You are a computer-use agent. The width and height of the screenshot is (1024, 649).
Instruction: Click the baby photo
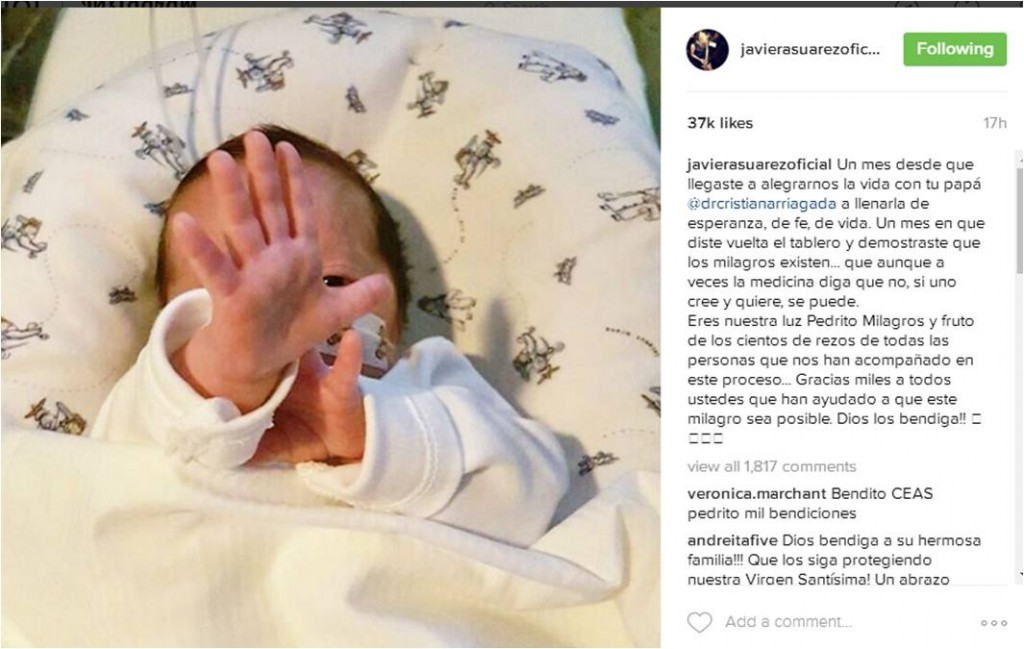click(330, 328)
